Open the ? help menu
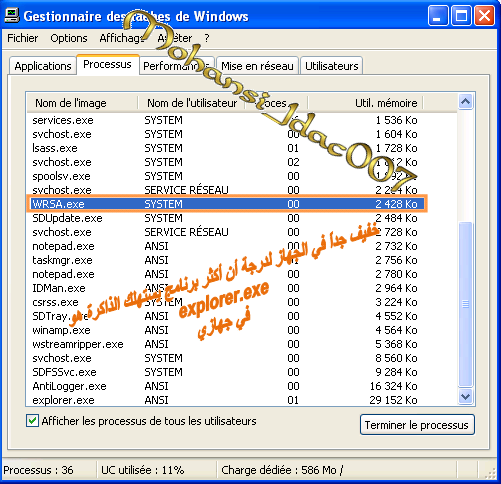Viewport: 501px width, 484px height. pos(207,38)
